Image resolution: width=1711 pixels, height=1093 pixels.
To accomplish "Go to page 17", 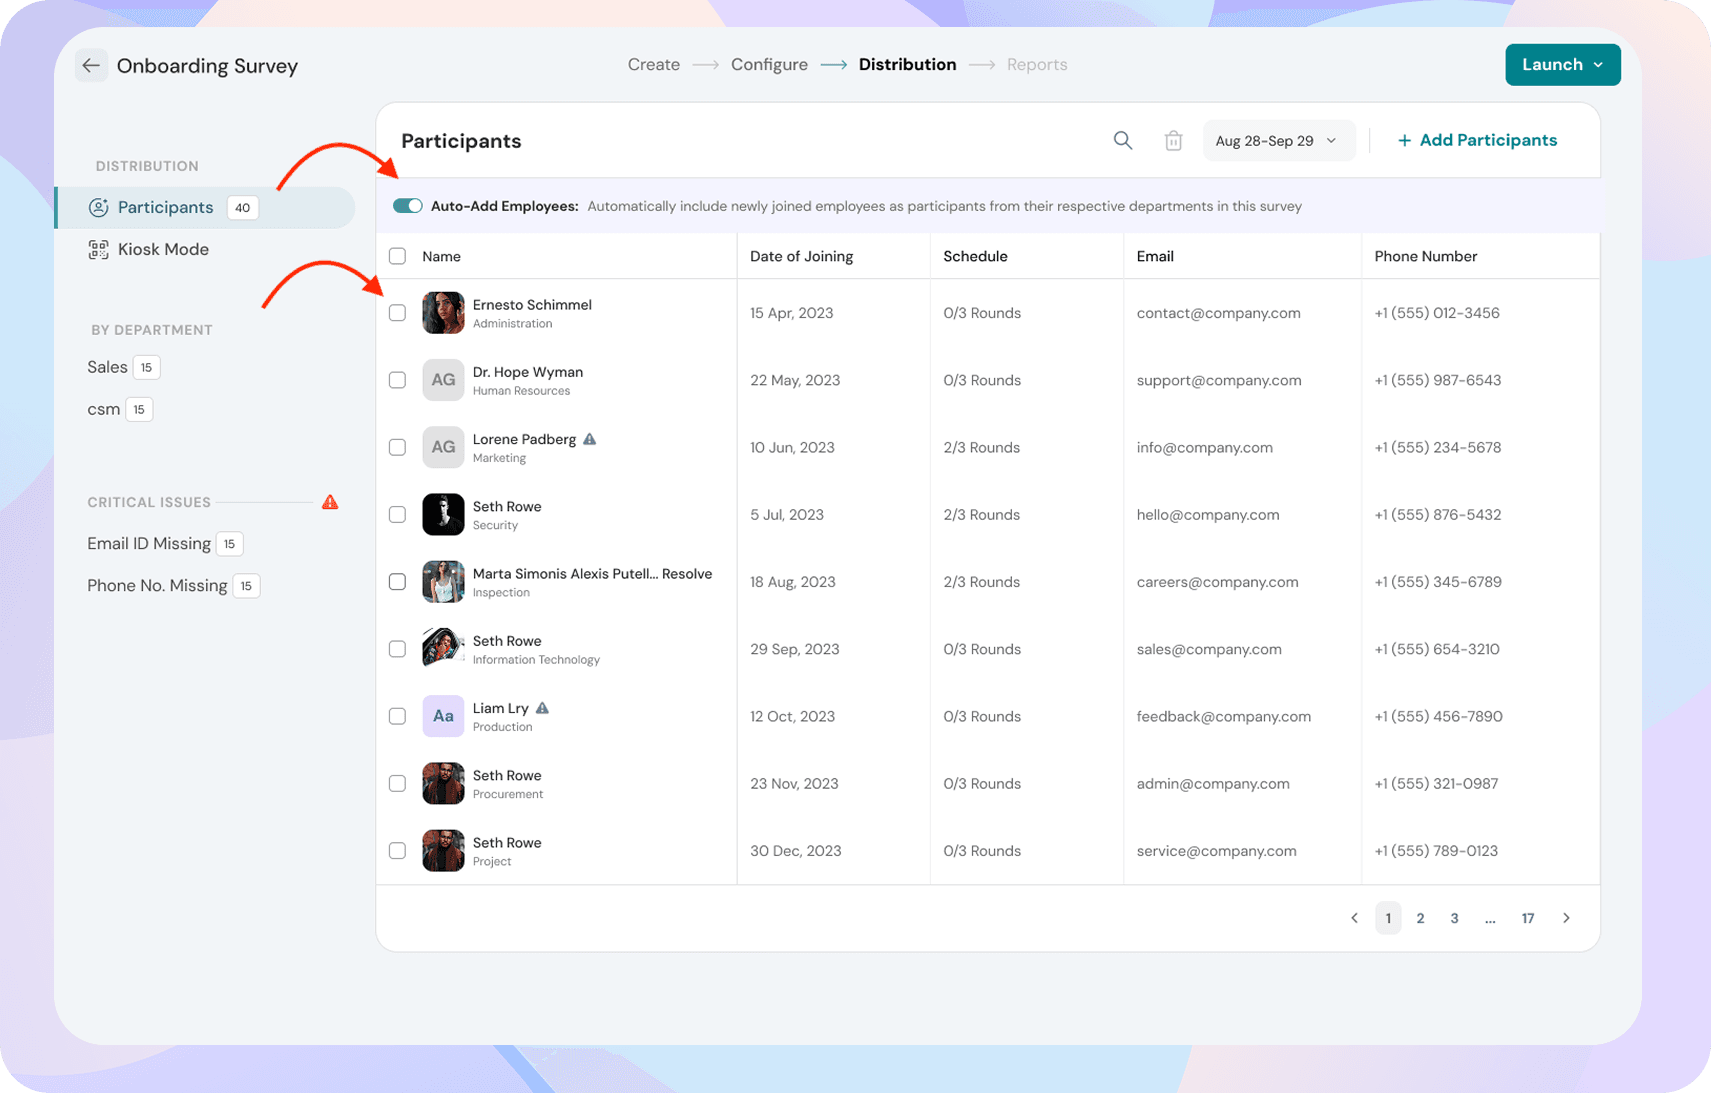I will [1528, 918].
